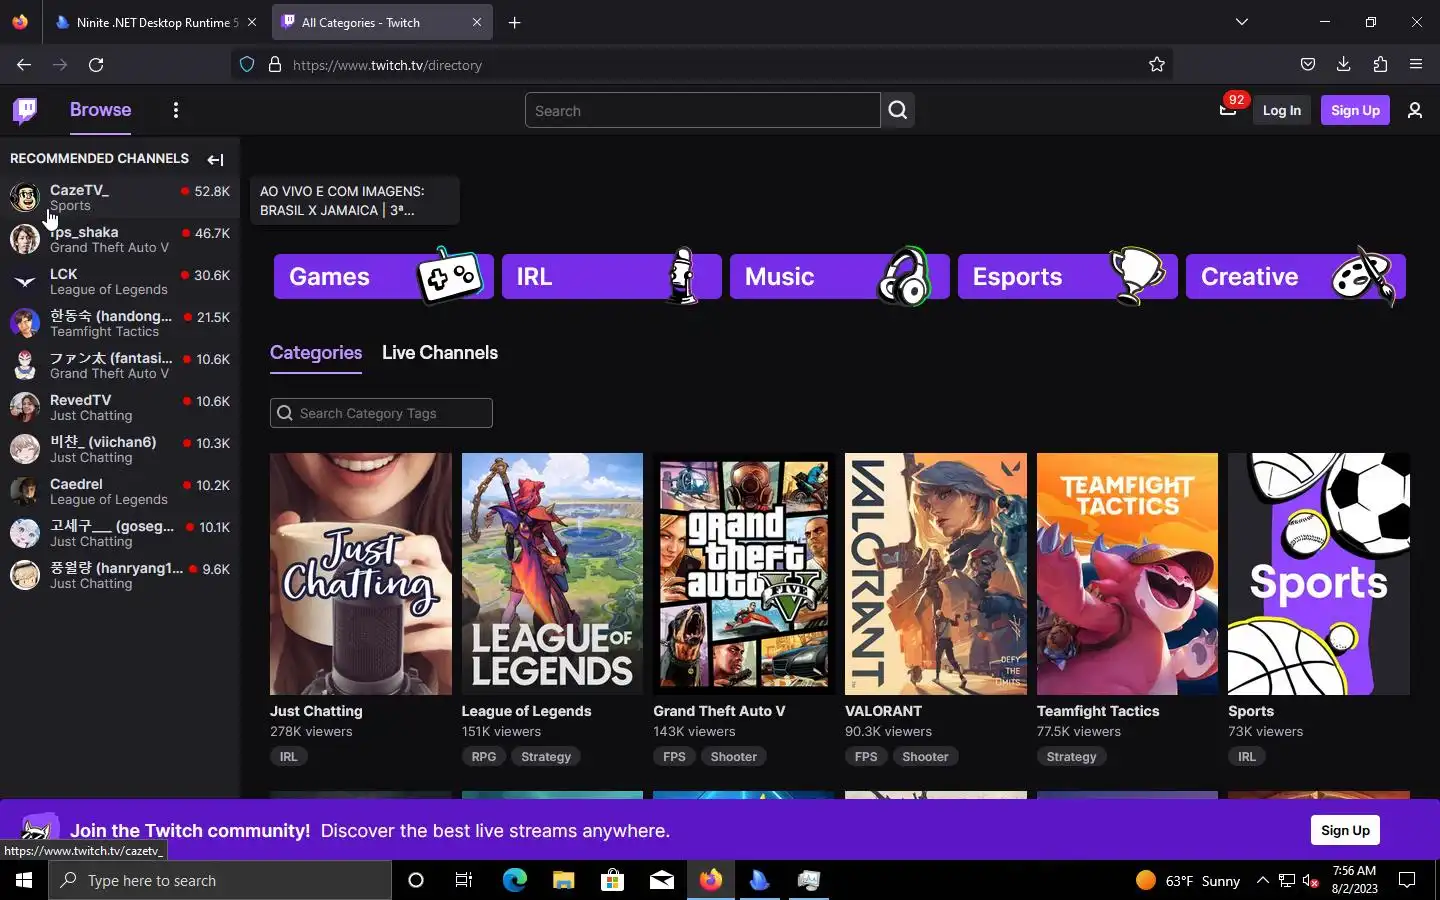Close the All Categories - Twitch tab
1440x900 pixels.
[x=477, y=22]
